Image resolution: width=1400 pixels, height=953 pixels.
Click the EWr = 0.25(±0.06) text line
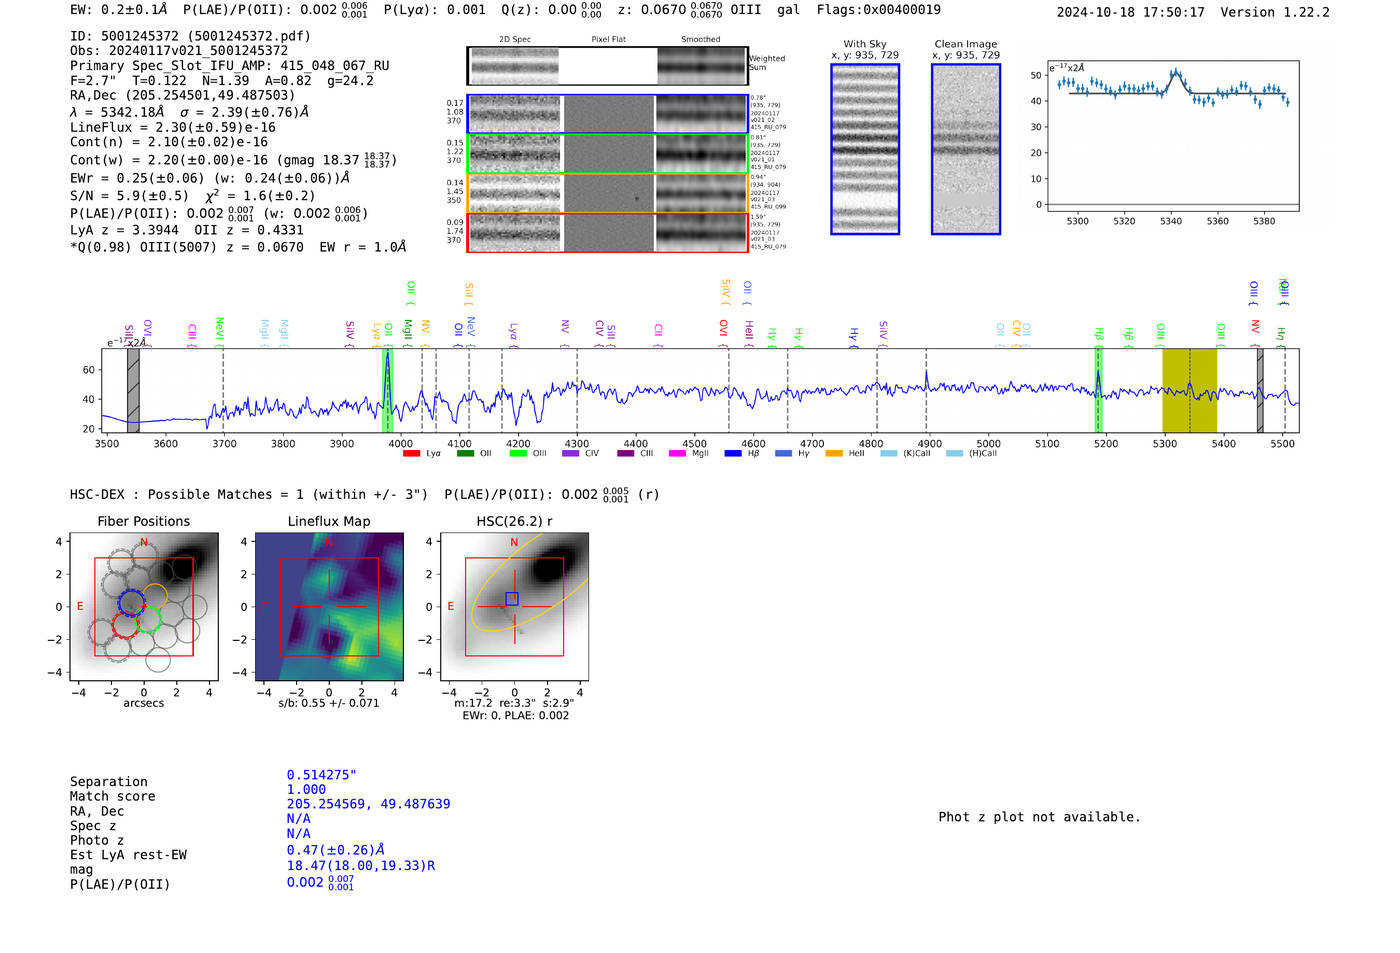click(x=210, y=178)
